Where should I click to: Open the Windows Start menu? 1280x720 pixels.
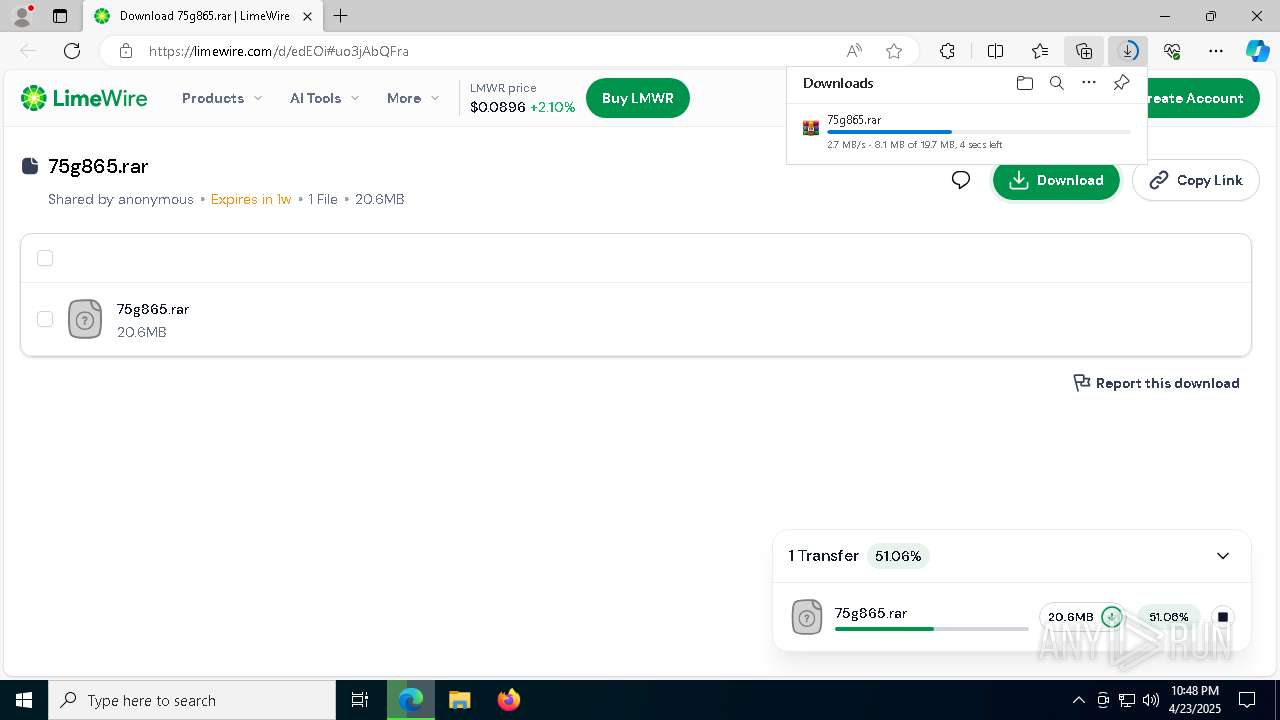point(24,700)
